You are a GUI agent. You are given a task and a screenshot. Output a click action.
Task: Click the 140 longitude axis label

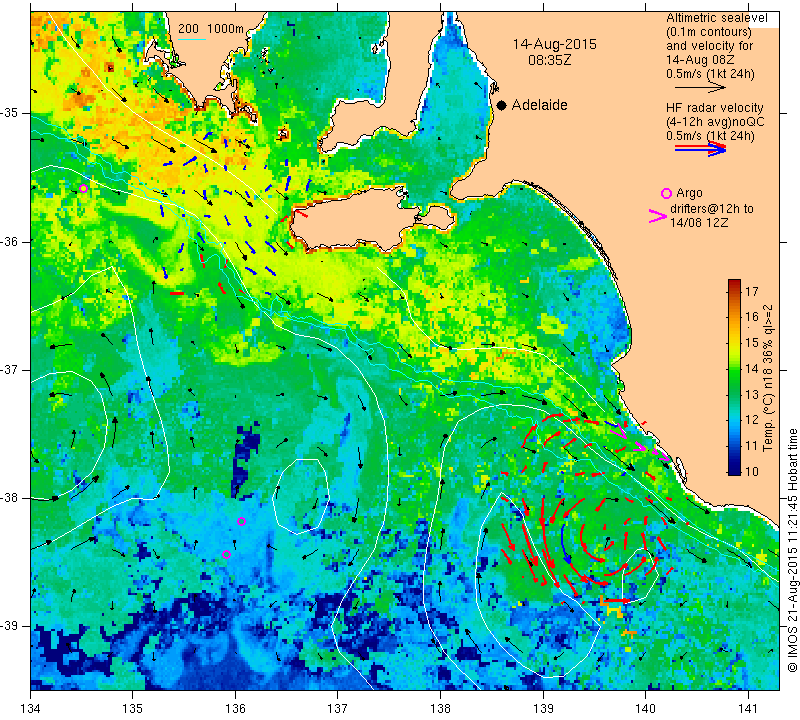coord(645,709)
